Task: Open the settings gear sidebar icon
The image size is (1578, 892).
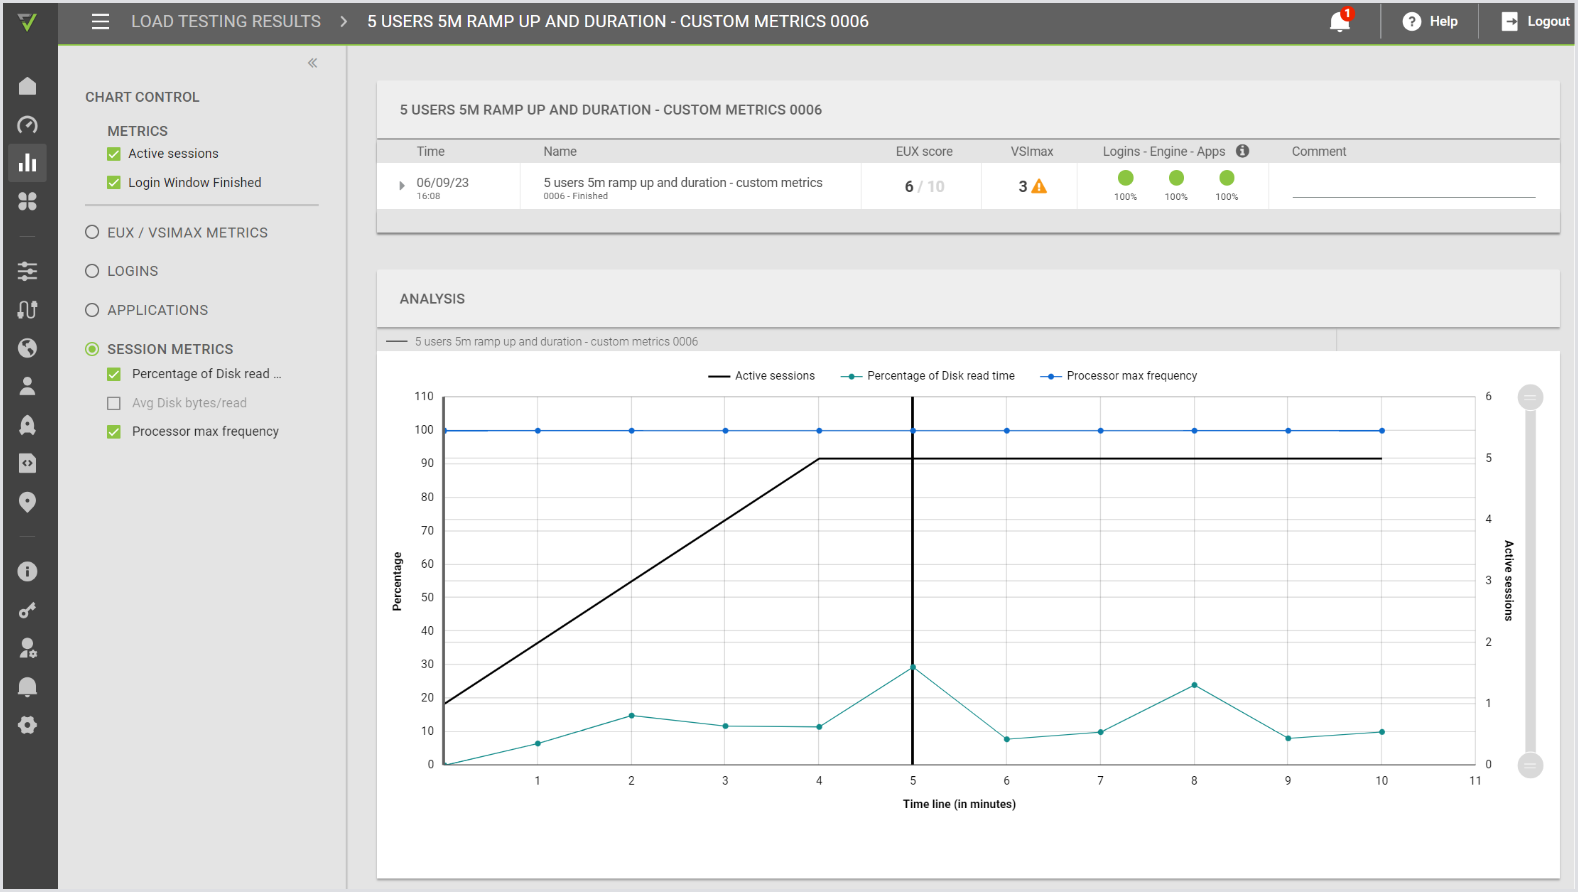Action: point(28,725)
